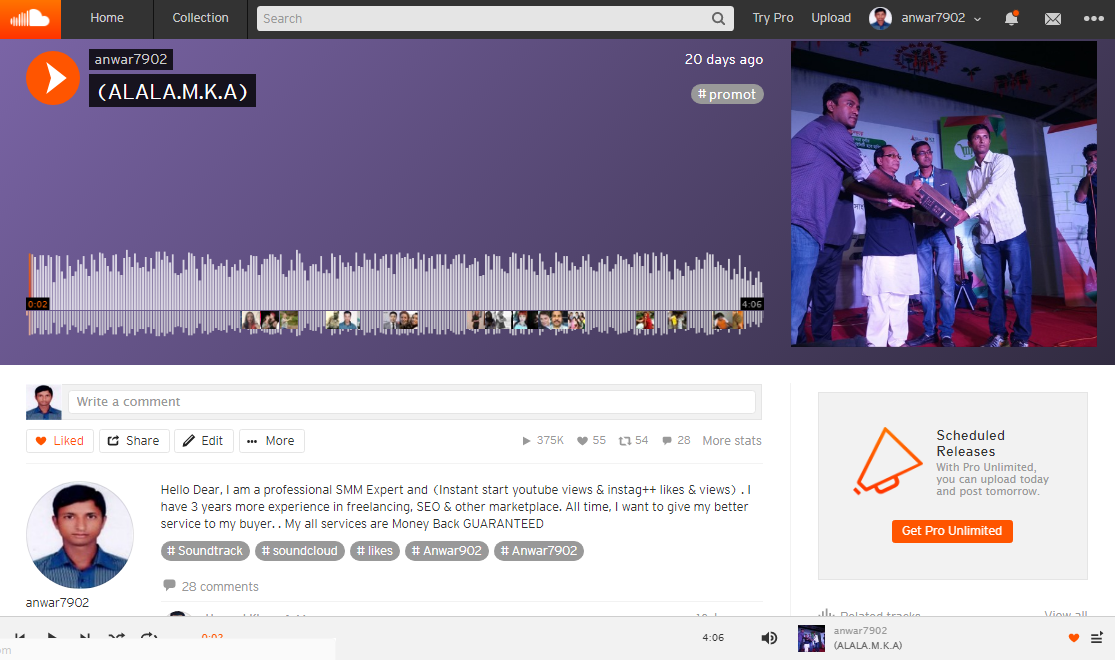Click the commenter avatar beside comment box
1115x660 pixels.
click(x=43, y=402)
